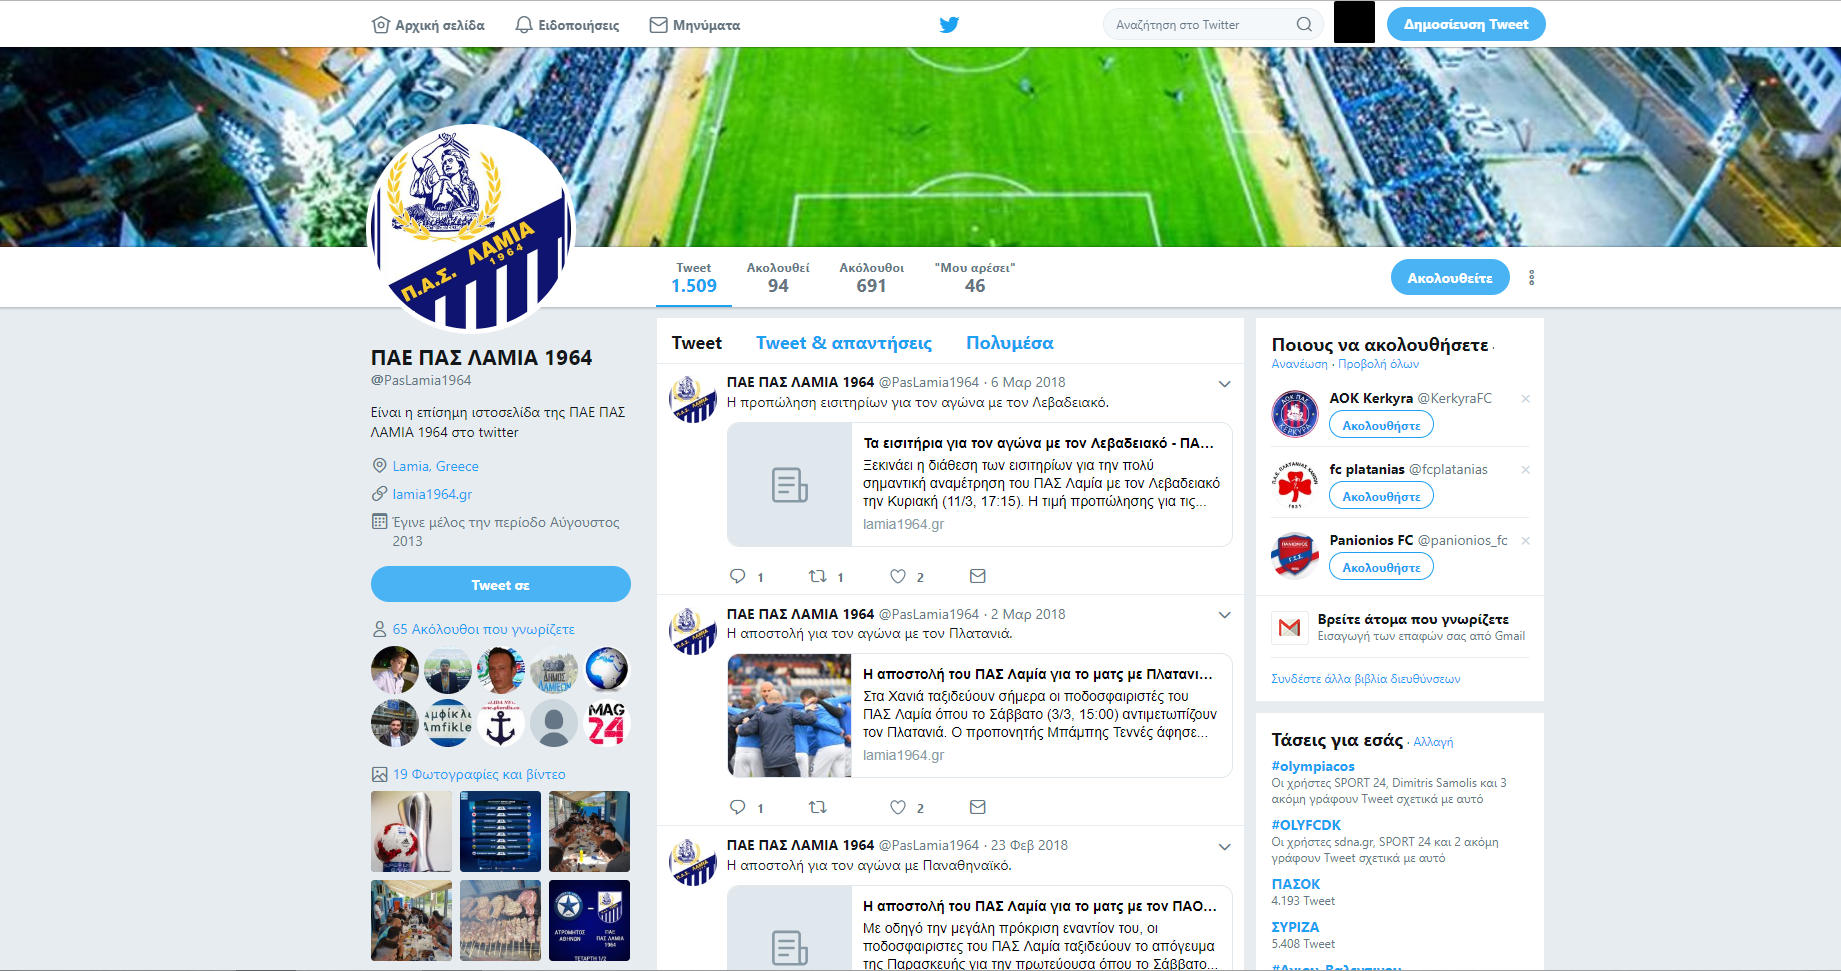Click Προβολή όλων suggestions link
This screenshot has width=1841, height=971.
click(1378, 364)
